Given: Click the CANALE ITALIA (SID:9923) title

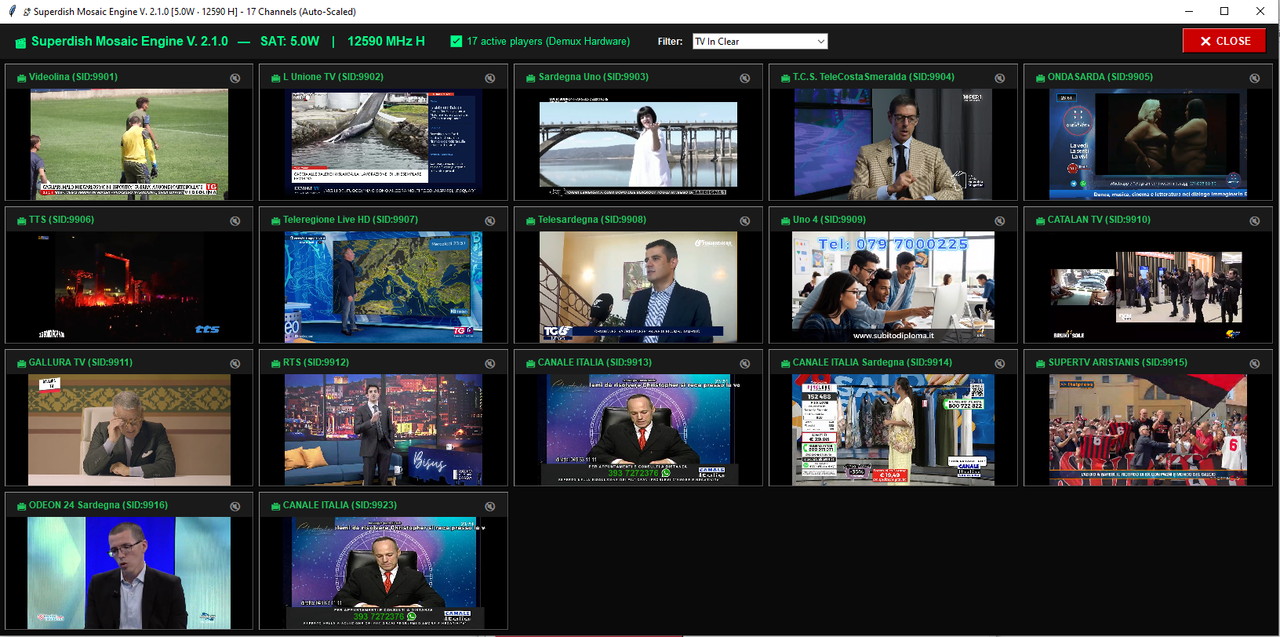Looking at the screenshot, I should pos(340,506).
